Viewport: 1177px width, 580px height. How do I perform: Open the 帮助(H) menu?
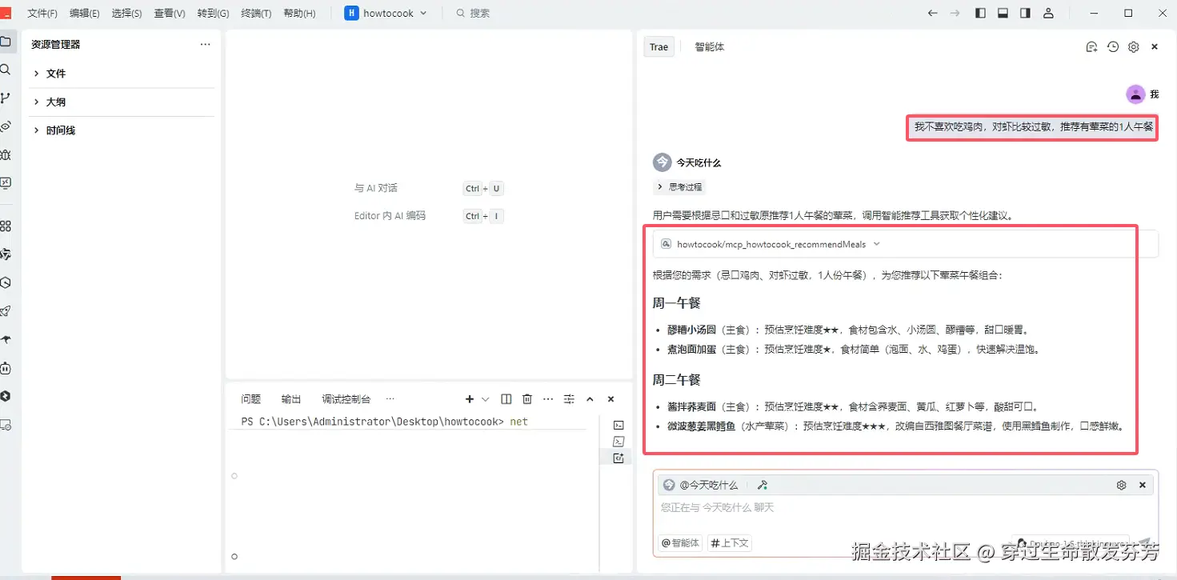300,14
